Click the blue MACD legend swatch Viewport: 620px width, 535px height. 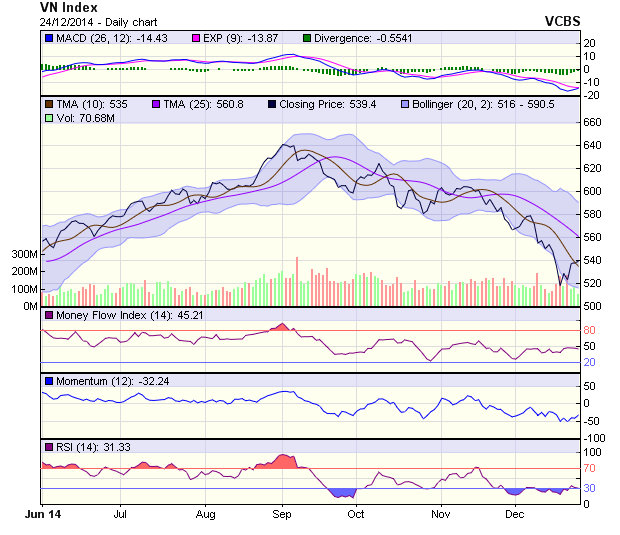coord(49,38)
